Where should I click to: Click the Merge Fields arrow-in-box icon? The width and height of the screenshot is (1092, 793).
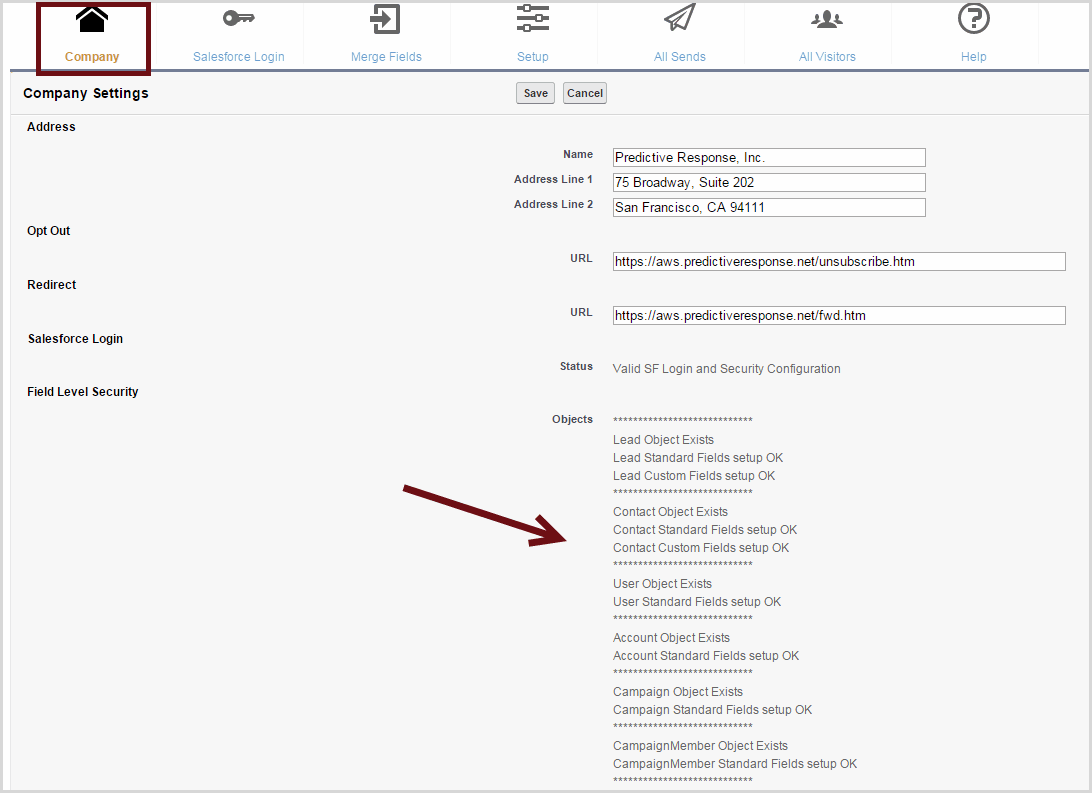(x=385, y=19)
